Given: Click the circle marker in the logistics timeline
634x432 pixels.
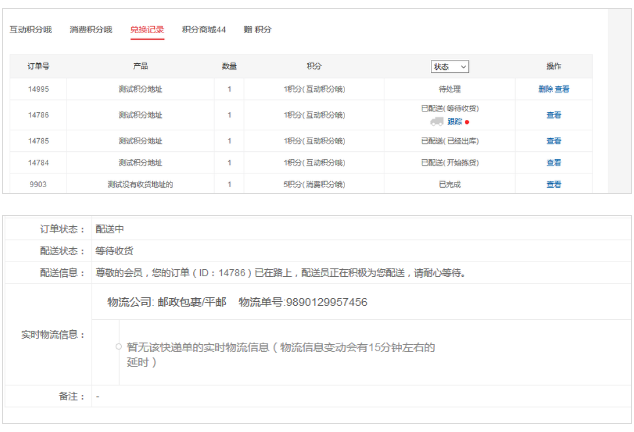Looking at the screenshot, I should [x=118, y=347].
